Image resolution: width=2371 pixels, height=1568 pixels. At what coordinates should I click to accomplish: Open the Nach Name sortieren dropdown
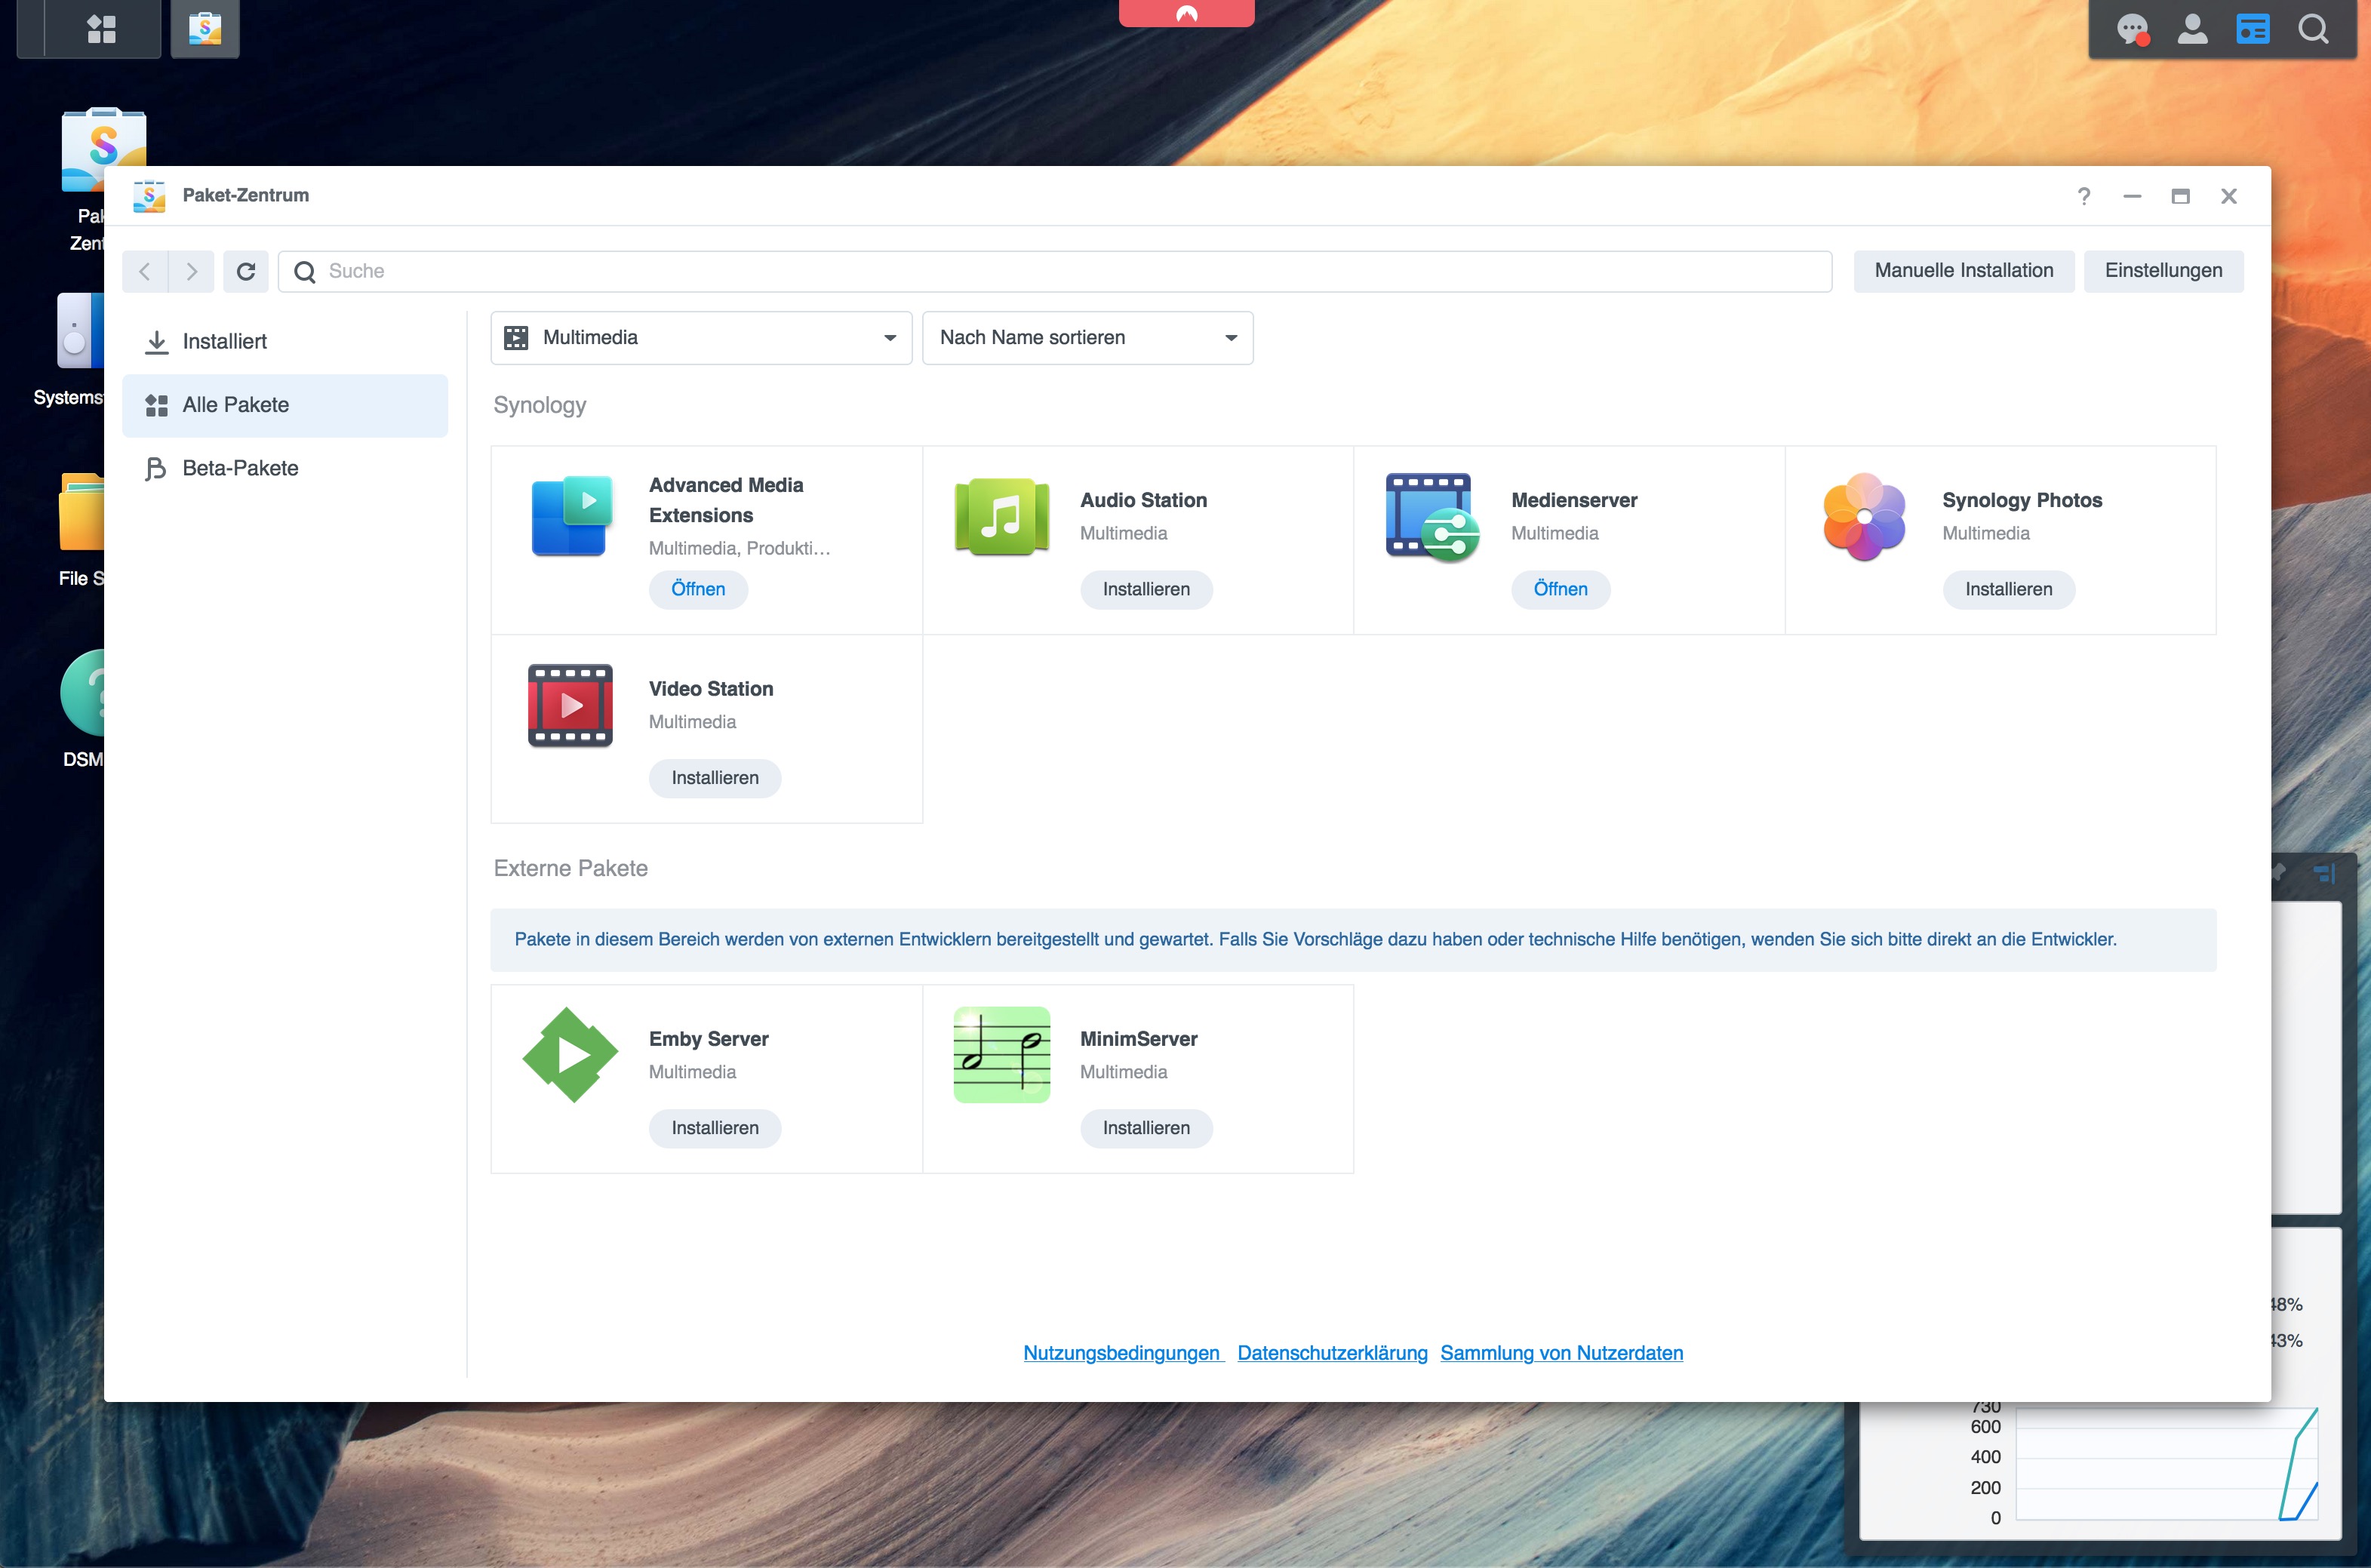coord(1087,338)
